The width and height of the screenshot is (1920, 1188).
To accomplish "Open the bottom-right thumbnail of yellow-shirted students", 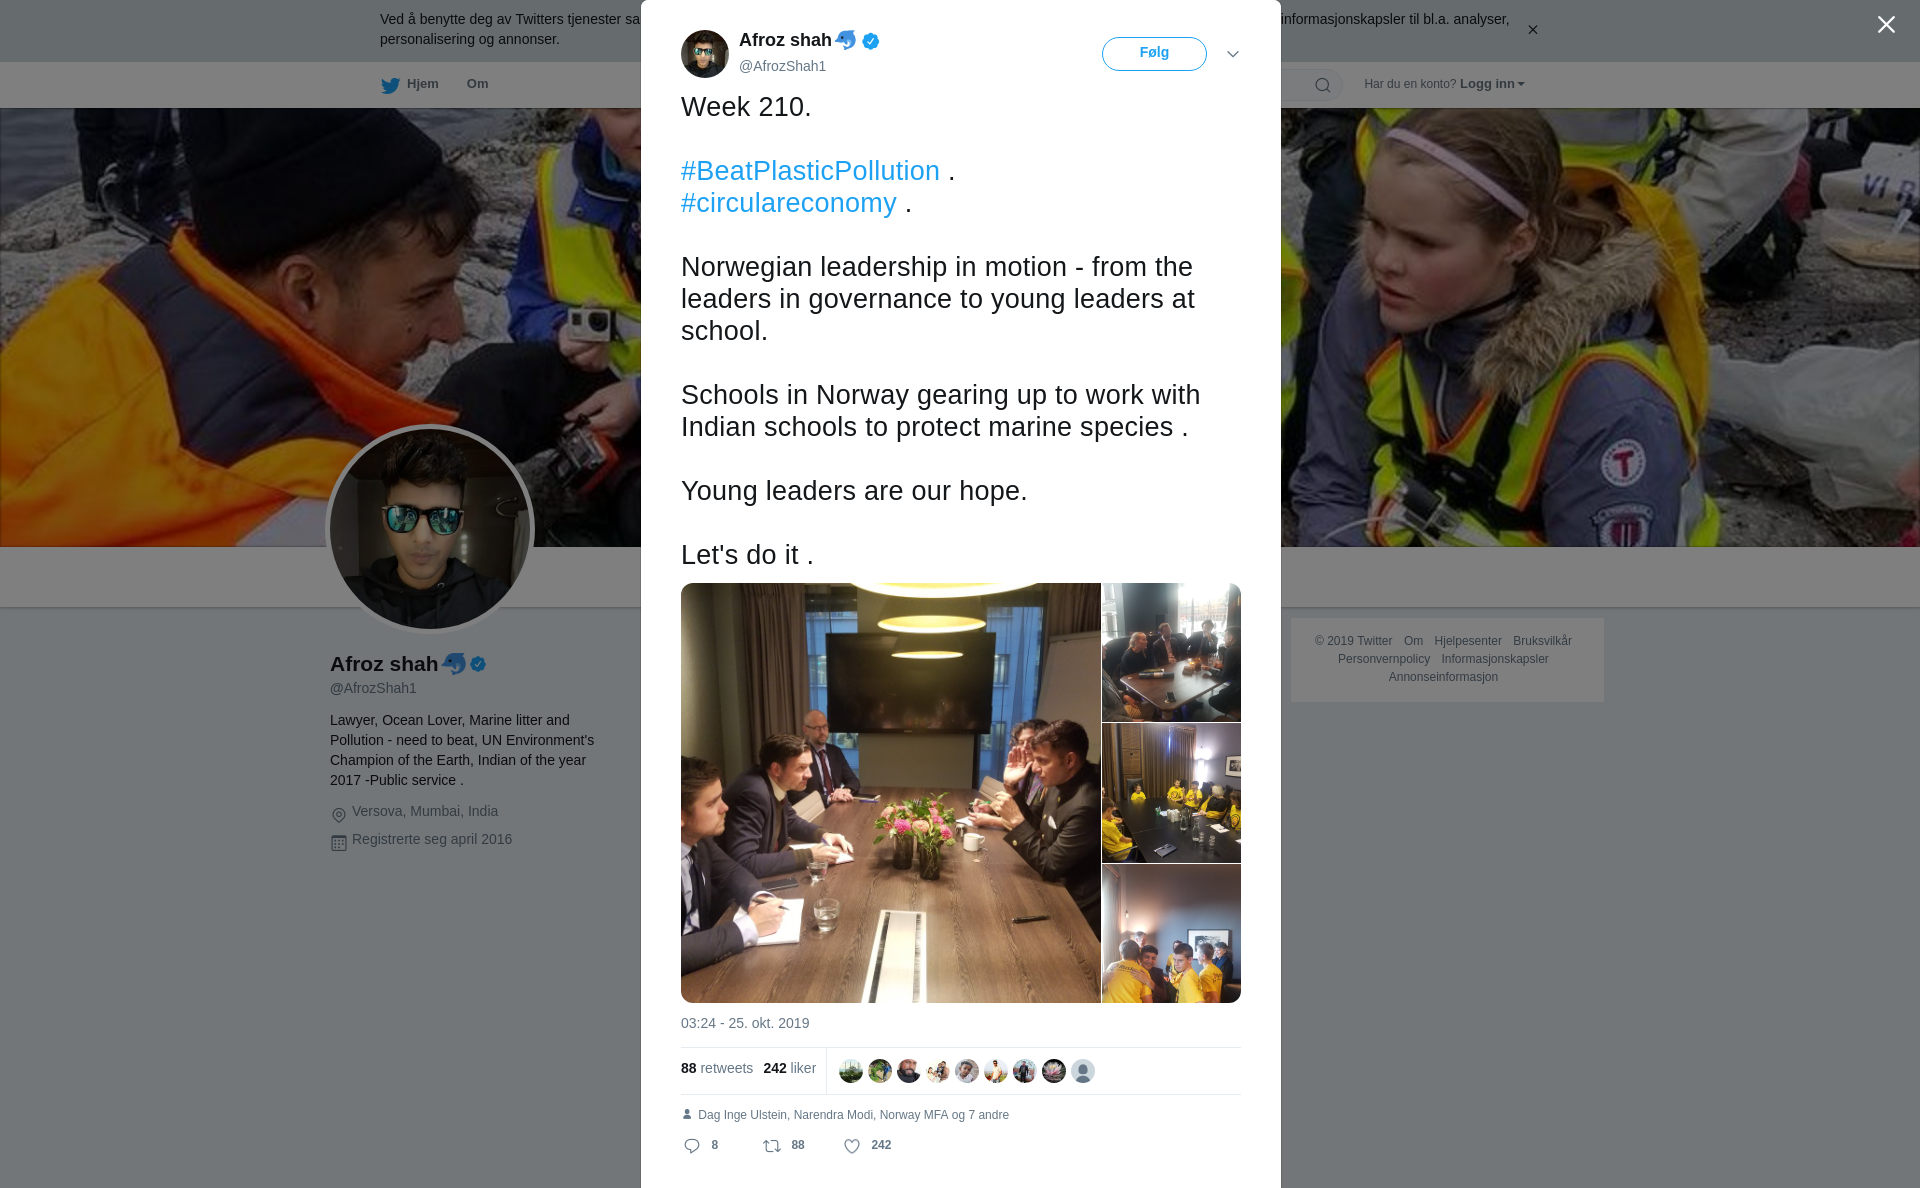I will (x=1171, y=934).
